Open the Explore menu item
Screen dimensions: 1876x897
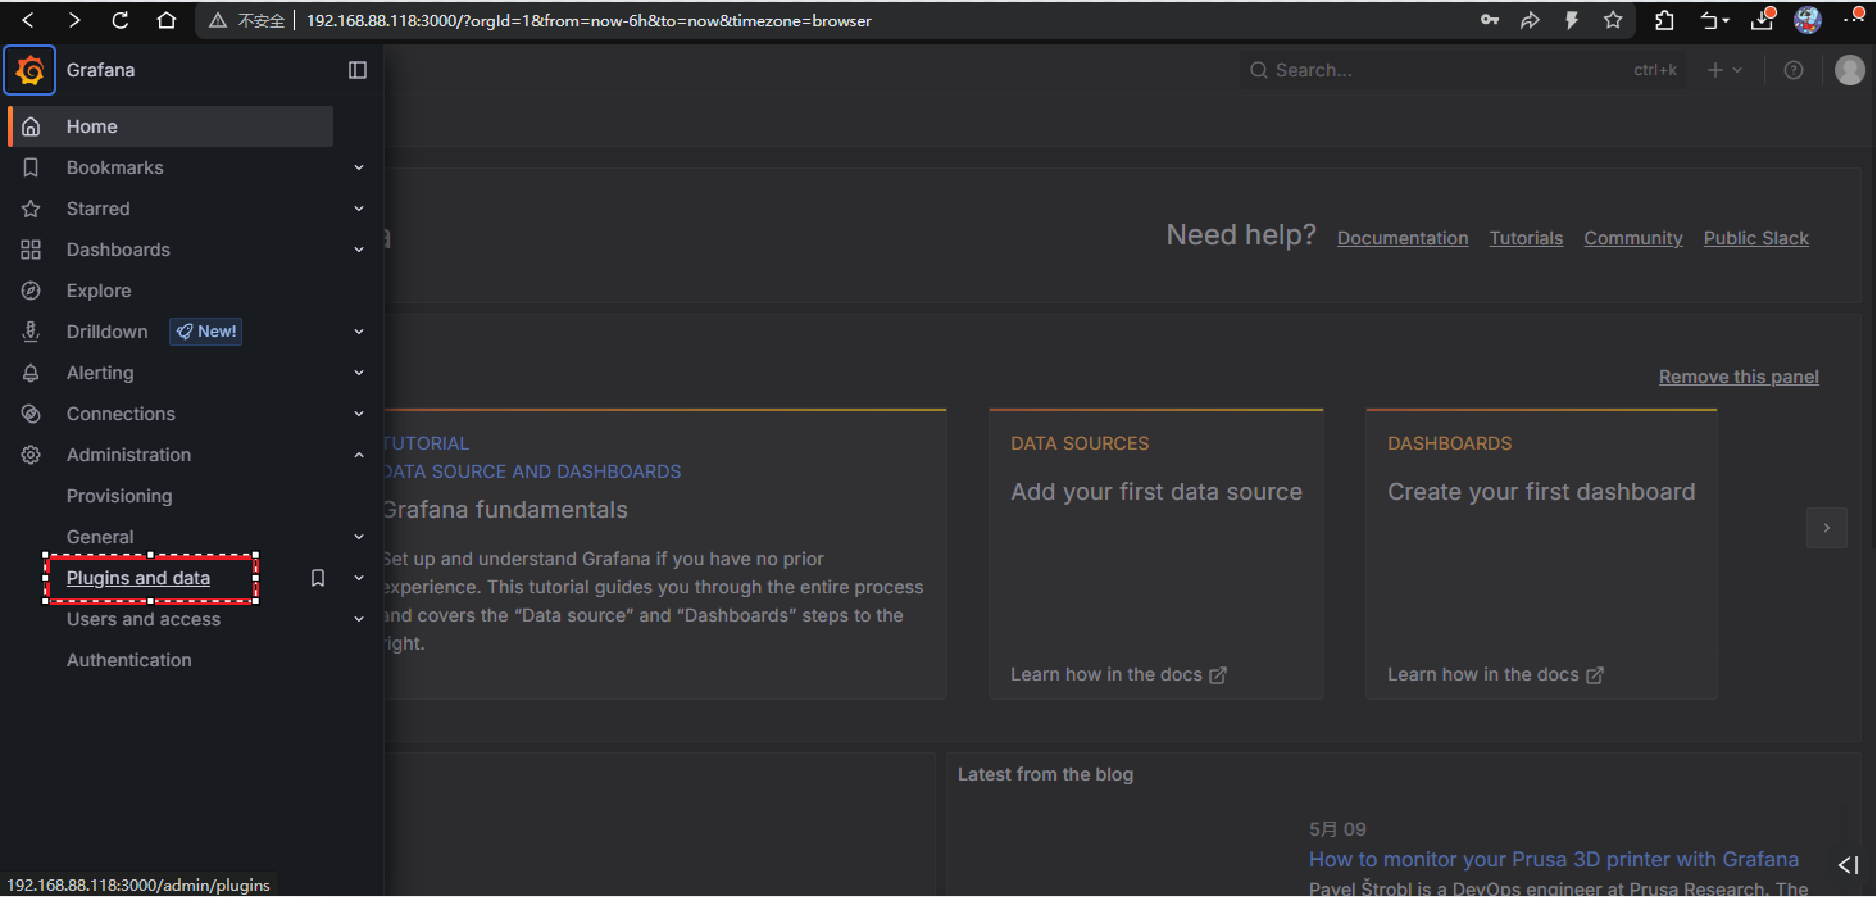click(99, 291)
